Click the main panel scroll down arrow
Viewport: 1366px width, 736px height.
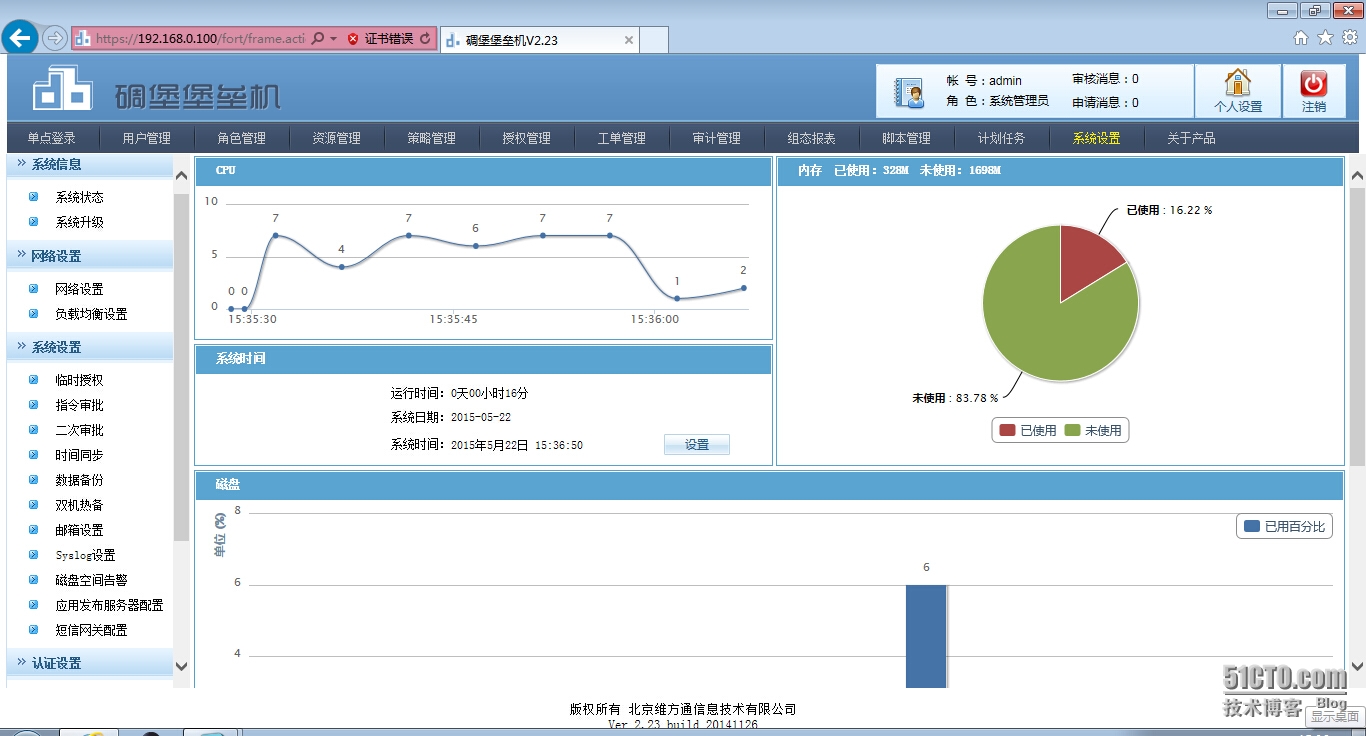click(1357, 666)
